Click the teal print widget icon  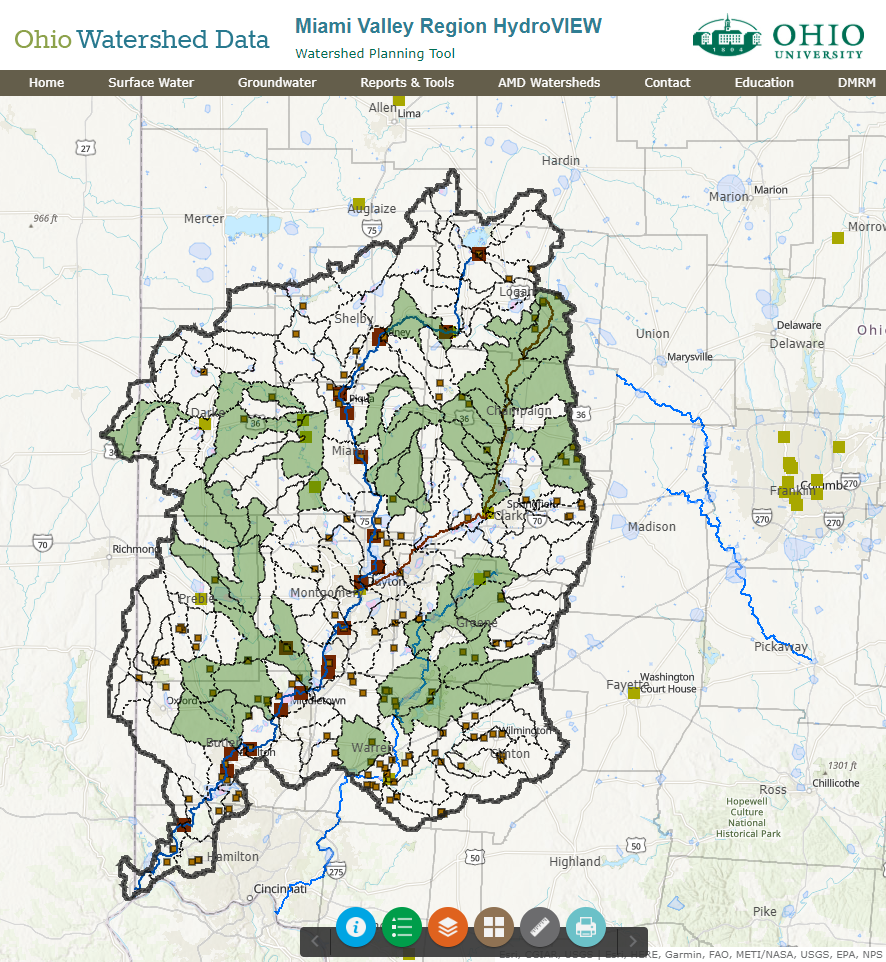click(586, 927)
